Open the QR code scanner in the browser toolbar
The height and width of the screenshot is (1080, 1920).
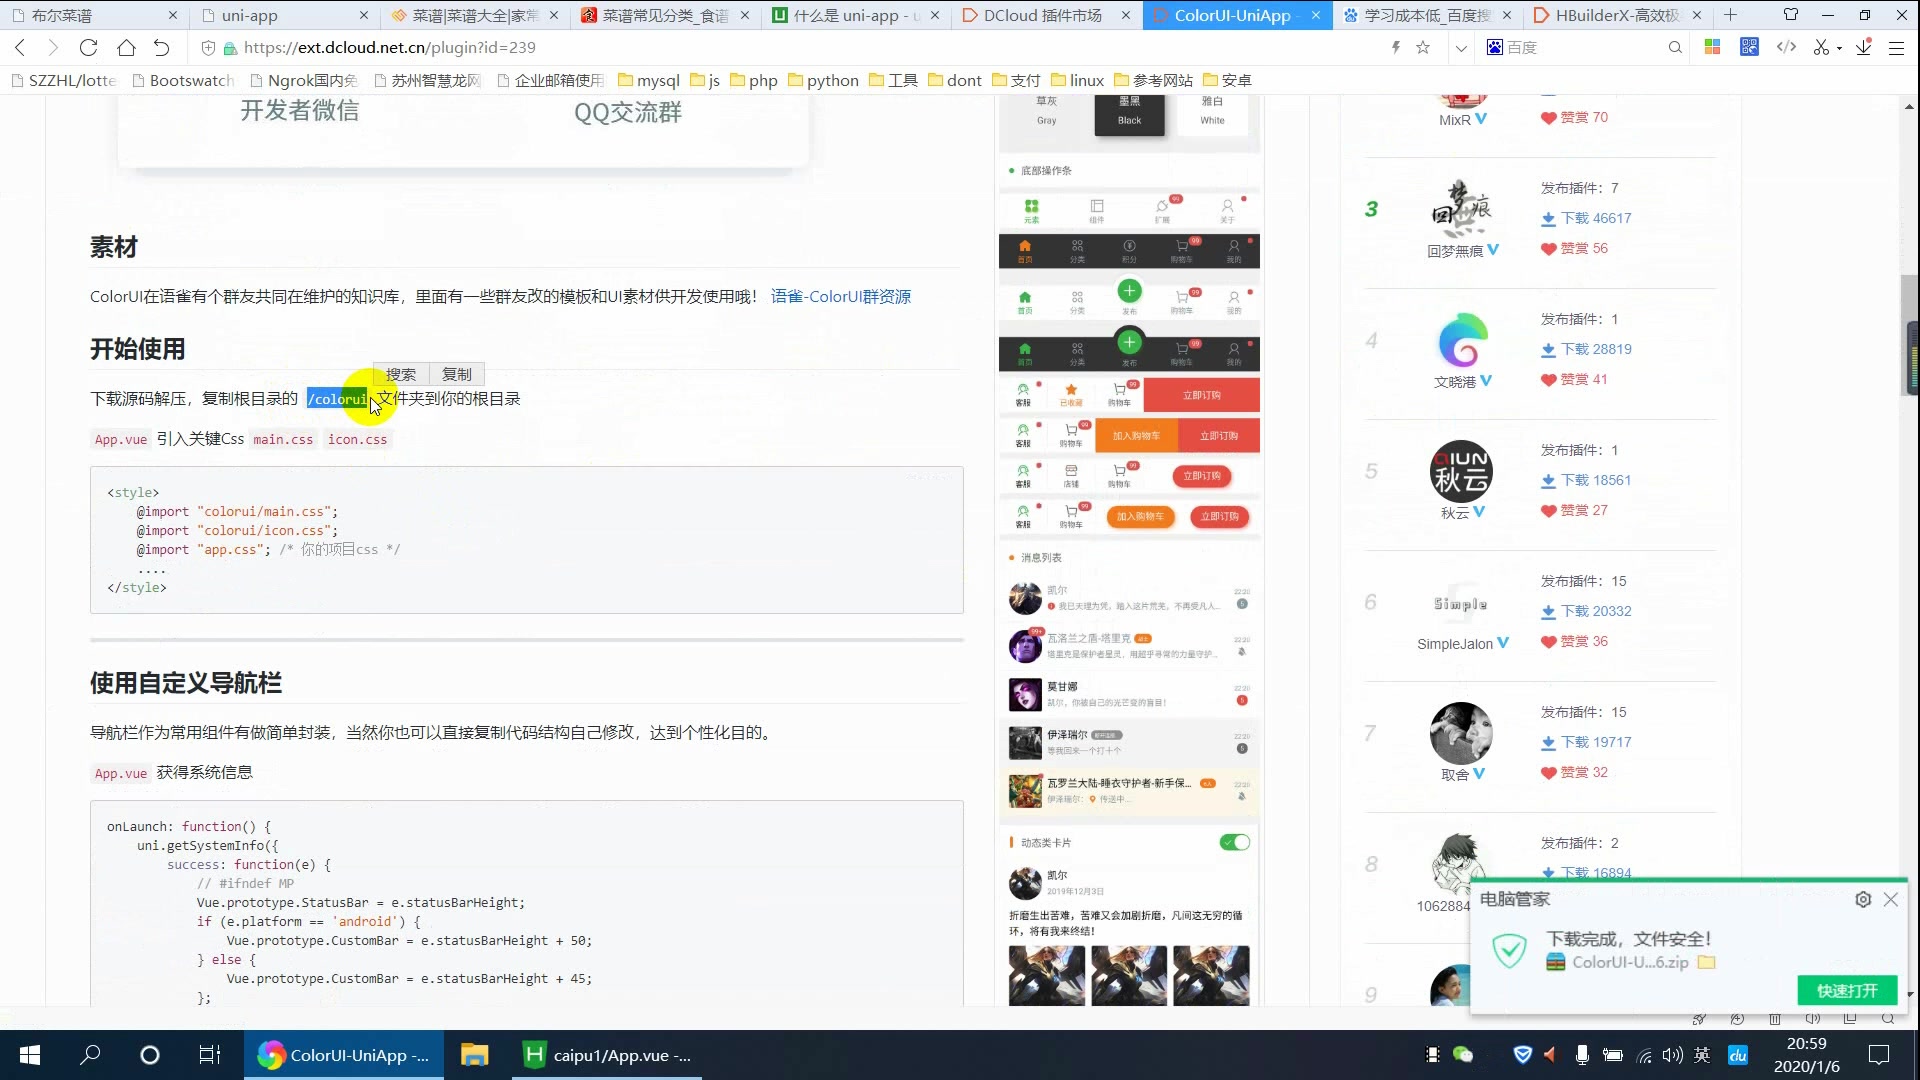point(1749,47)
